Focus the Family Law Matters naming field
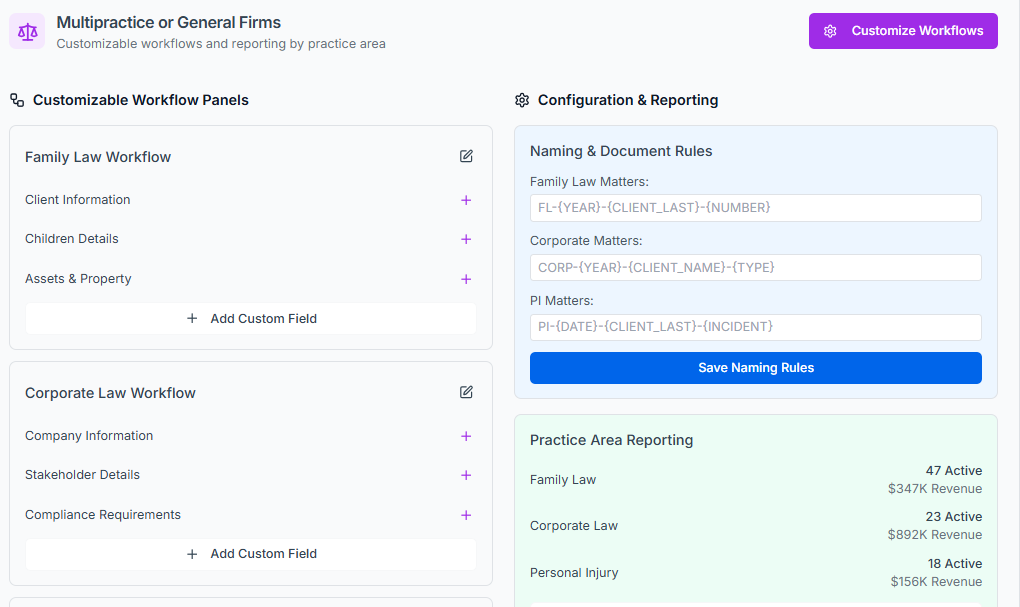The width and height of the screenshot is (1020, 607). (x=755, y=208)
